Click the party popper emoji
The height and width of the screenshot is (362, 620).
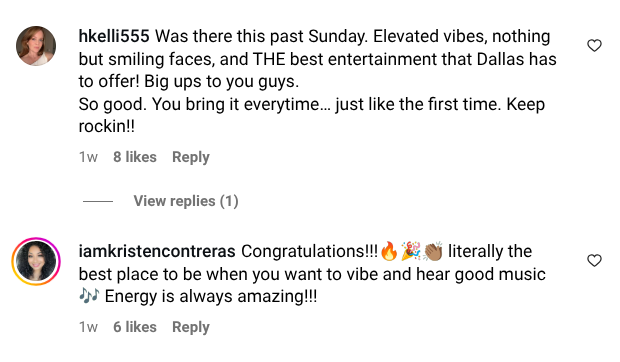(x=411, y=251)
